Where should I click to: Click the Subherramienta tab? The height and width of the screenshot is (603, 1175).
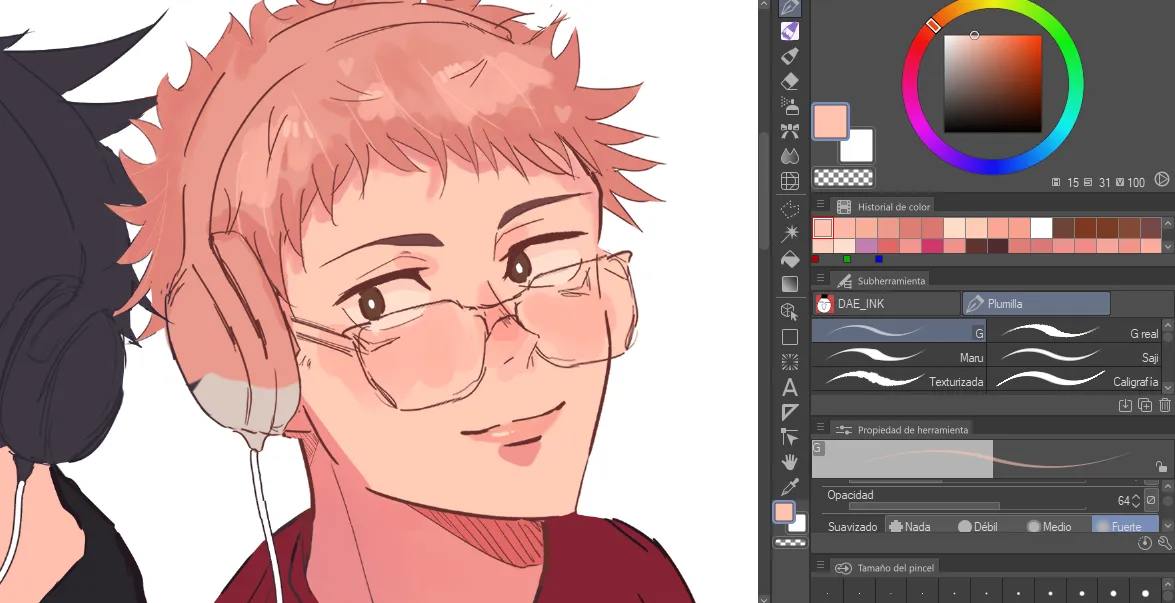point(881,280)
